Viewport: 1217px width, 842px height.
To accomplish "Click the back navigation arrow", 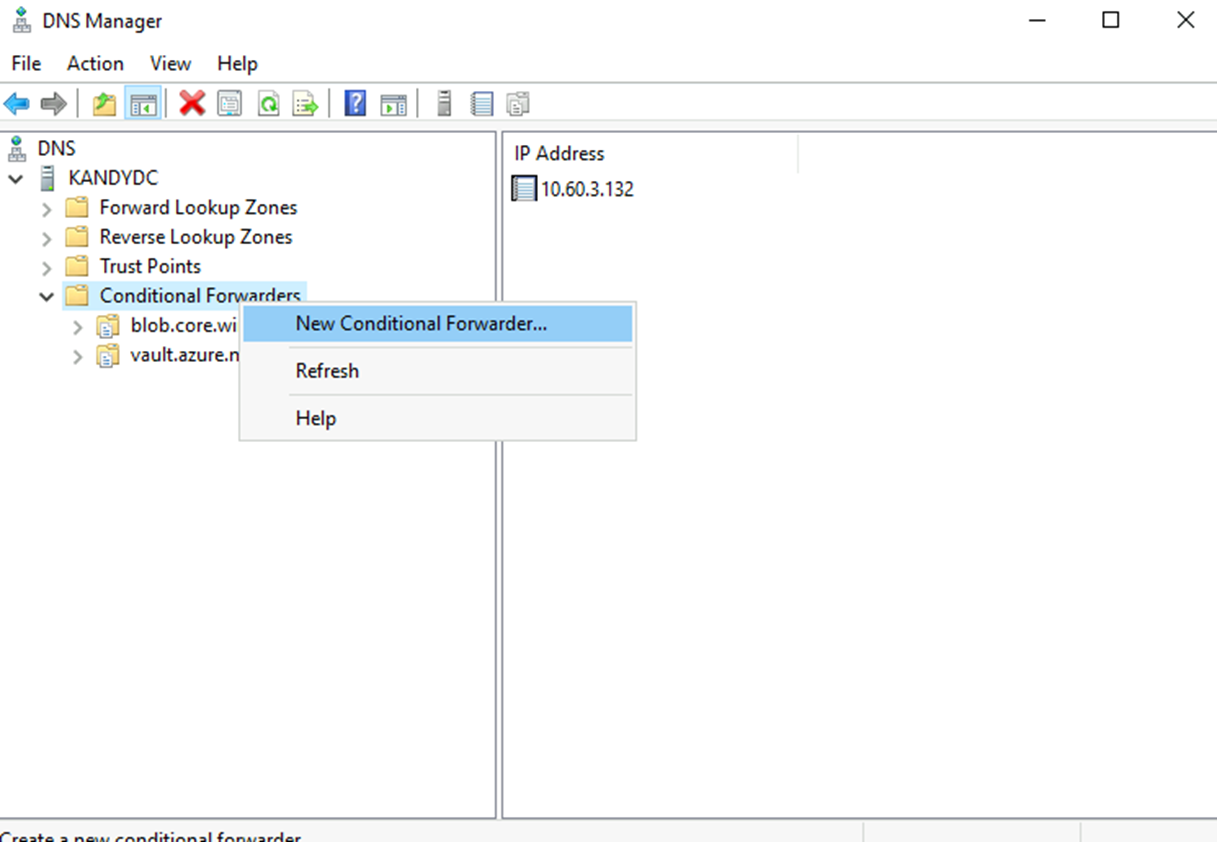I will click(17, 102).
